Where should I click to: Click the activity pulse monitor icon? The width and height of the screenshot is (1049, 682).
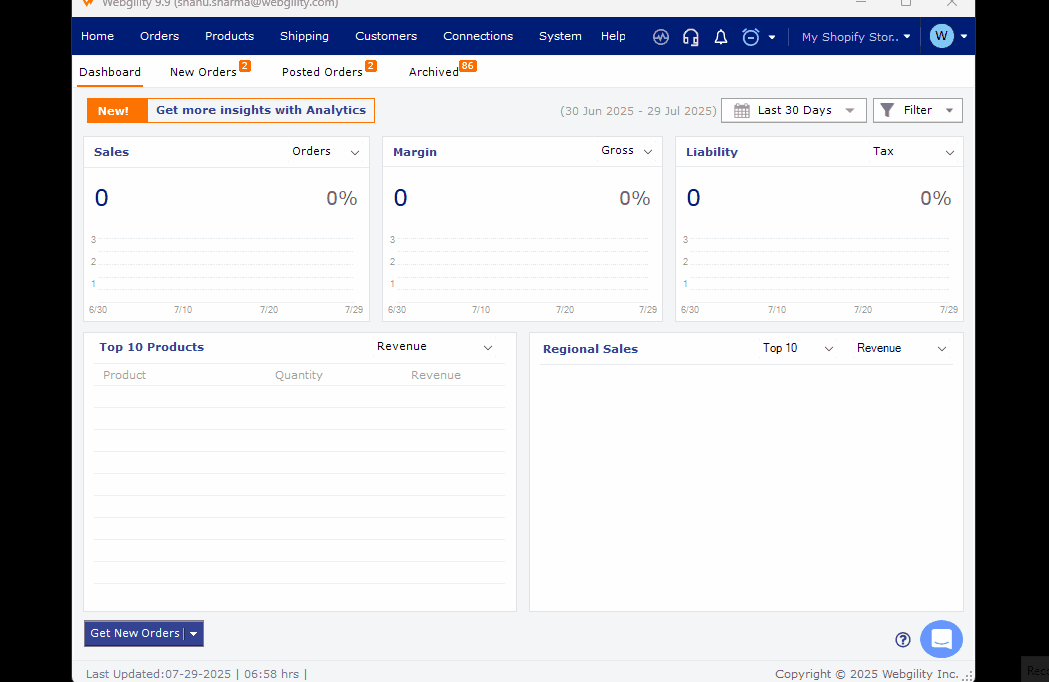point(660,37)
